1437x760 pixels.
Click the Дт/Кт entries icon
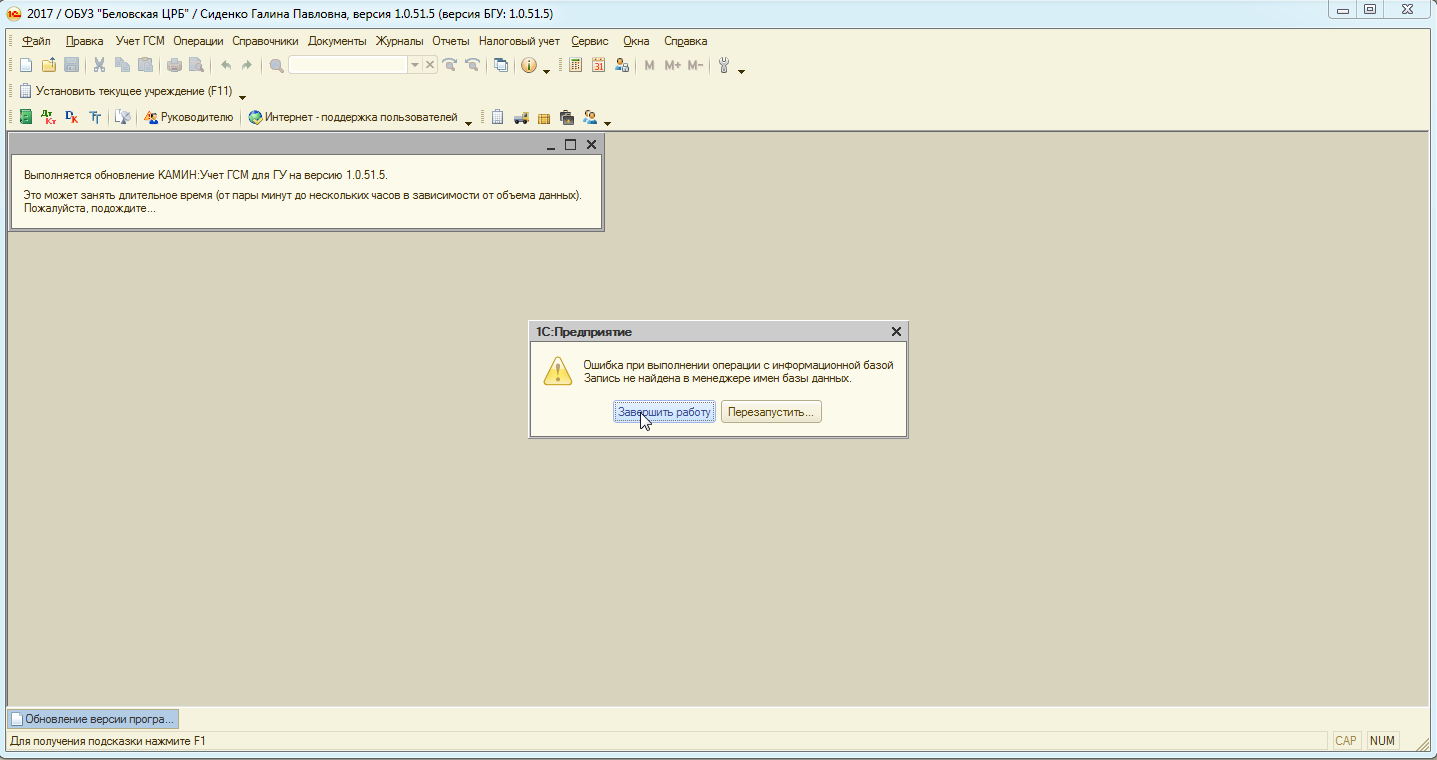click(x=49, y=117)
